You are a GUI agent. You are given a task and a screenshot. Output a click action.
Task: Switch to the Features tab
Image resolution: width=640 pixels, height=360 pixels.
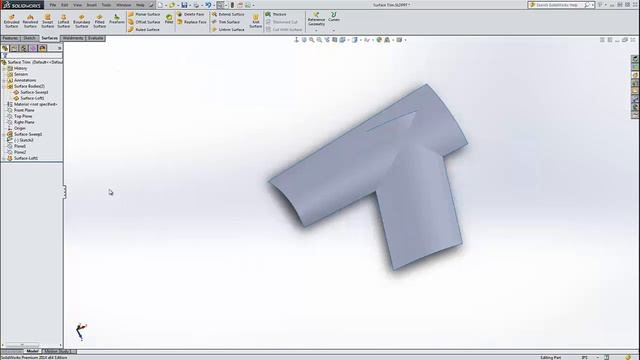point(10,38)
